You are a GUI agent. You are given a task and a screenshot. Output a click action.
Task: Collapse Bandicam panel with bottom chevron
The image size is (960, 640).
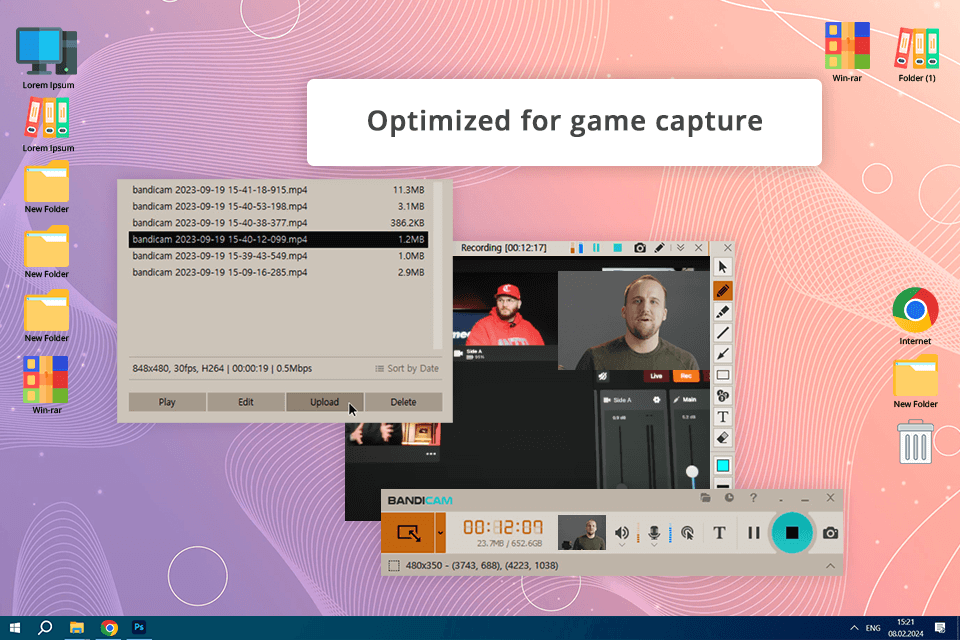pos(830,565)
